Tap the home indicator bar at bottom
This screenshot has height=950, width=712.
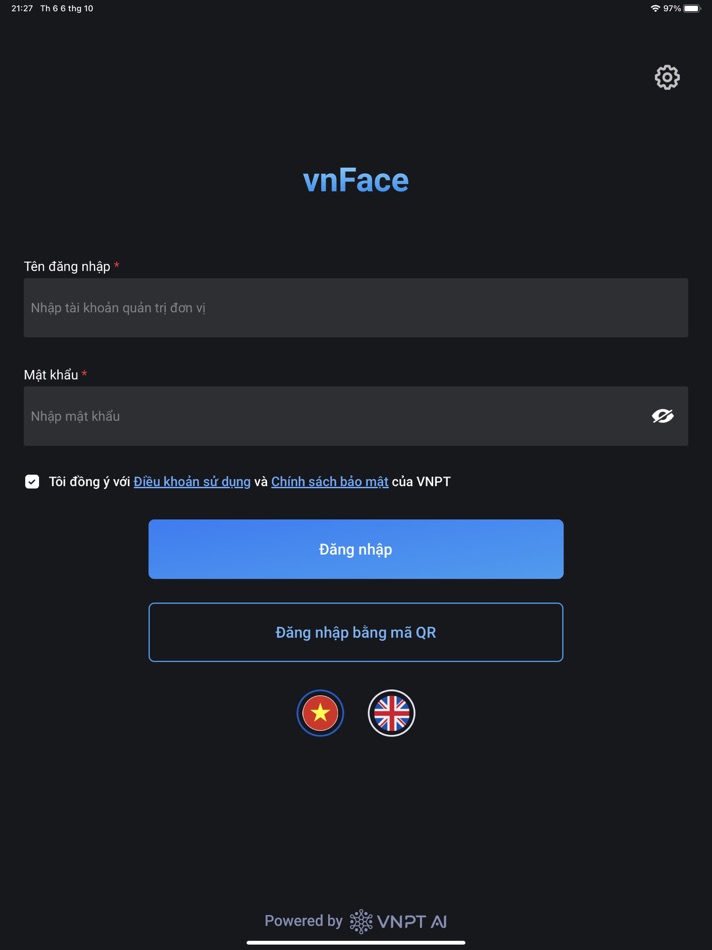355,943
